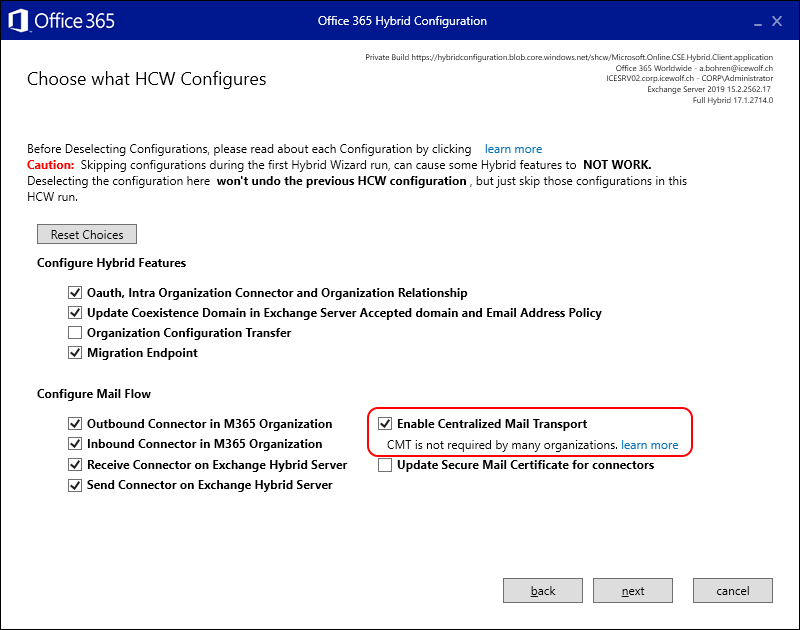Click the 'Configure Mail Flow' section label
This screenshot has height=630, width=800.
[94, 394]
